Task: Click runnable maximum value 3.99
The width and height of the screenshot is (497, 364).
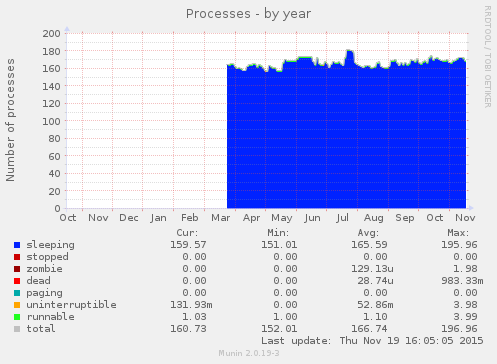Action: (466, 317)
